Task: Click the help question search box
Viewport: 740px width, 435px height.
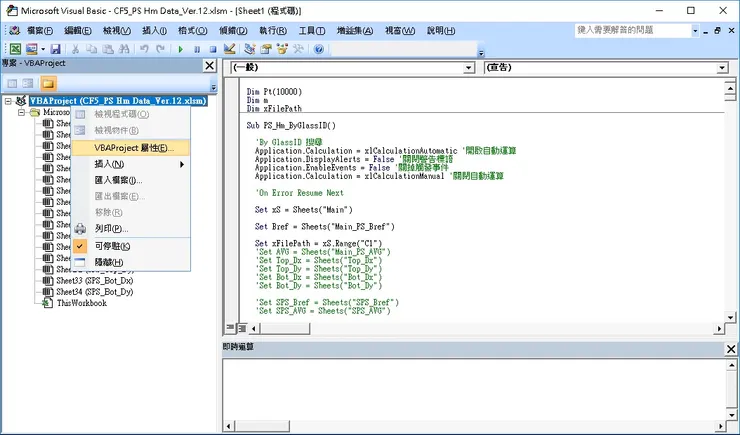Action: (648, 30)
